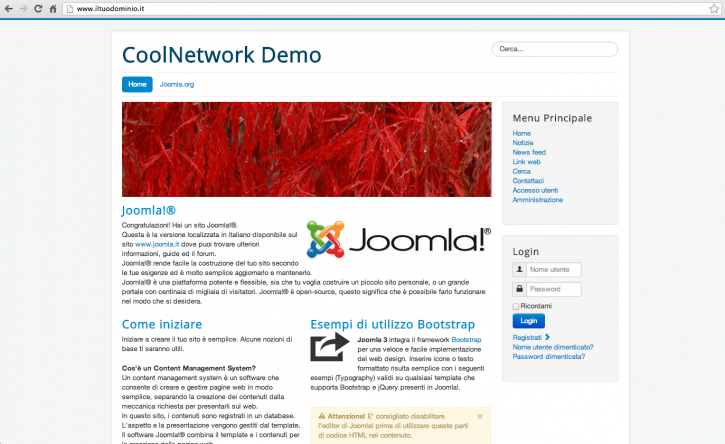Select Contattaci in Menu Principale
The width and height of the screenshot is (725, 444).
[528, 180]
